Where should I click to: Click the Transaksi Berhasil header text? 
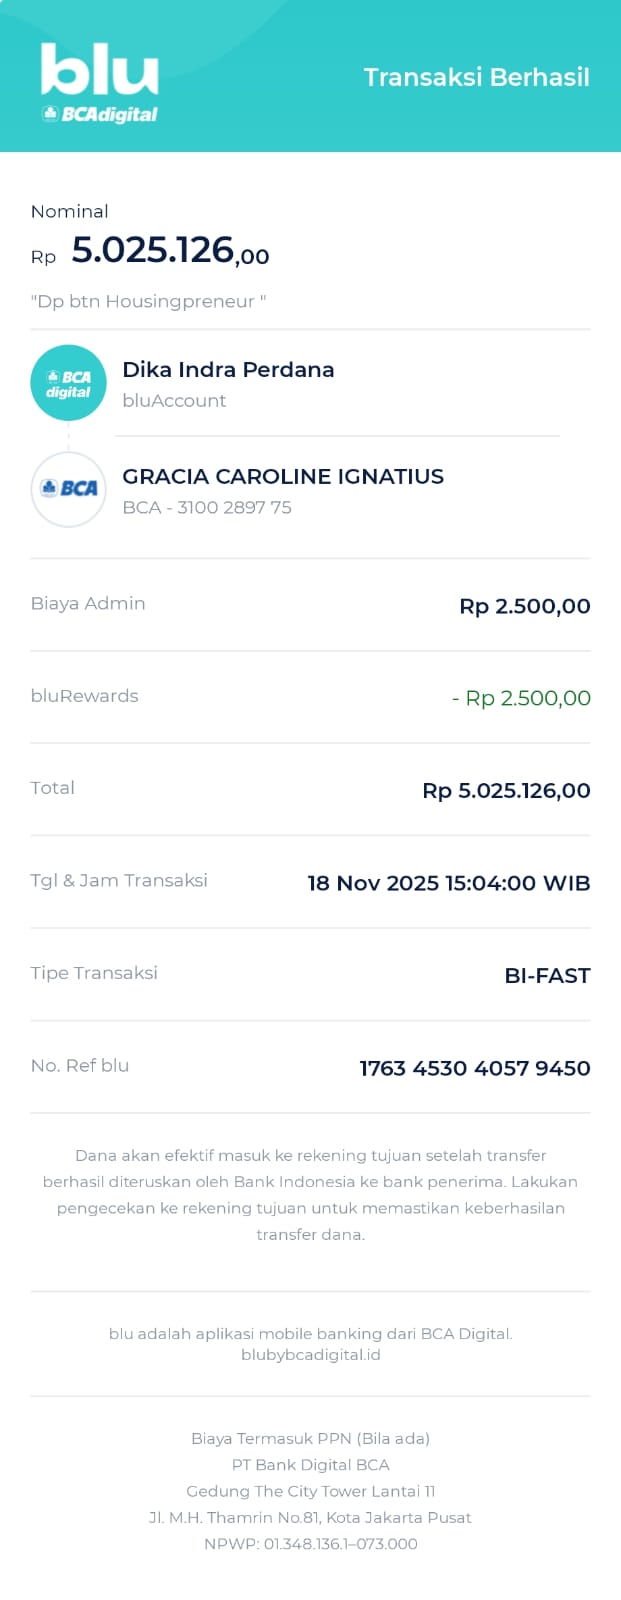pos(476,78)
